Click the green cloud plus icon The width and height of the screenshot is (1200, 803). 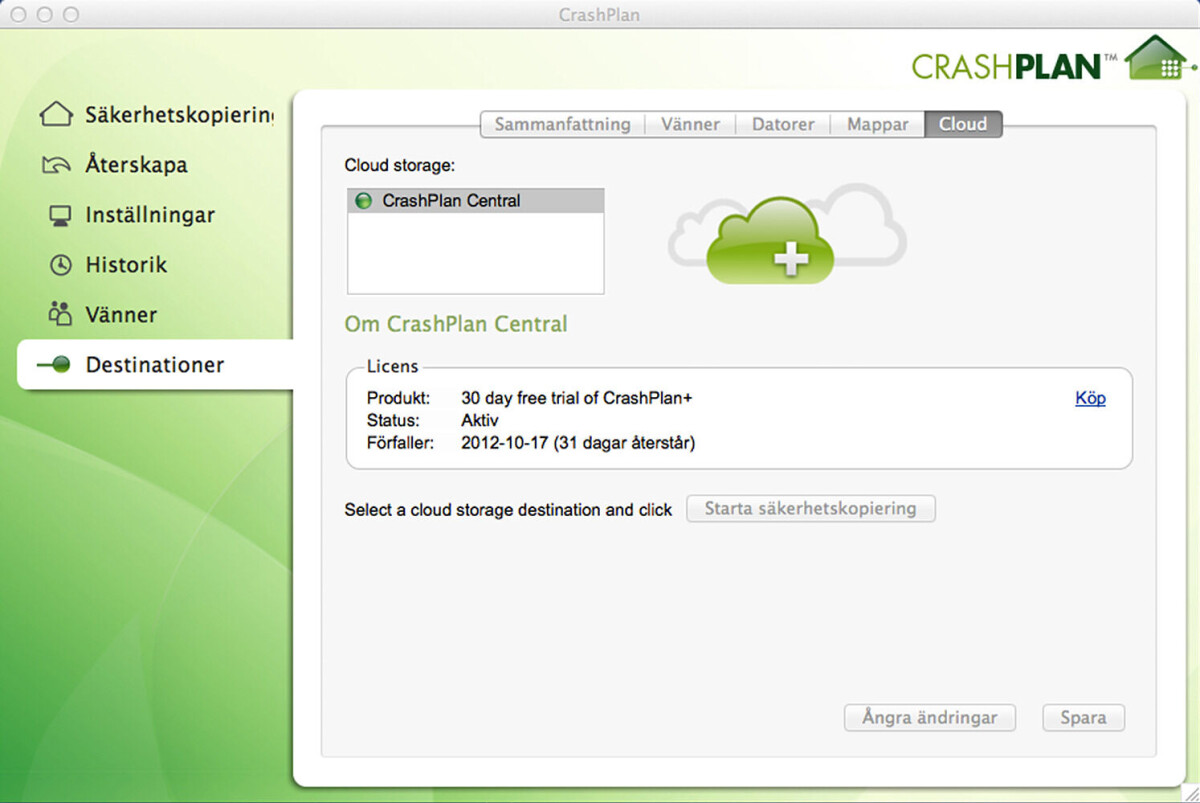click(770, 241)
